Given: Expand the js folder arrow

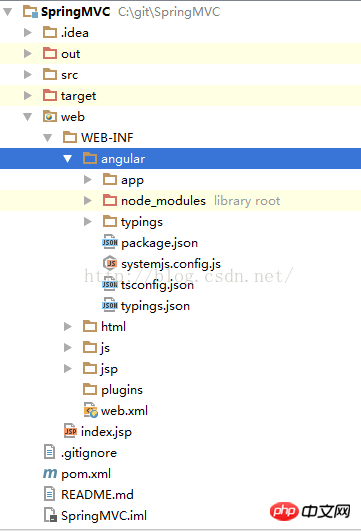Looking at the screenshot, I should [x=68, y=347].
